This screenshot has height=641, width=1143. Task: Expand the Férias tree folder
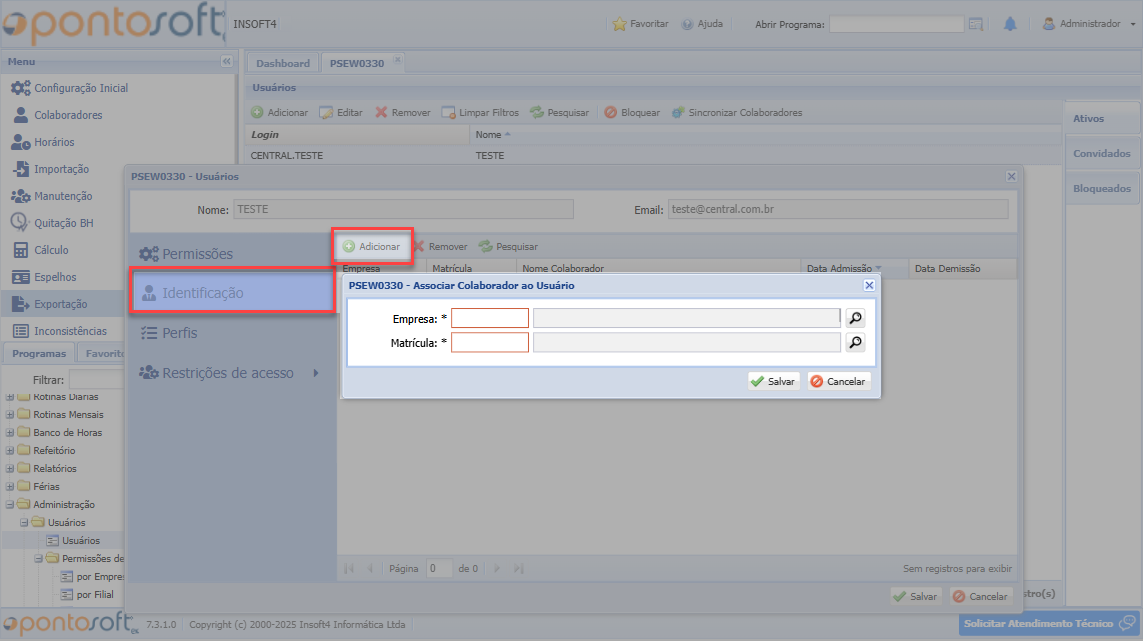pos(11,487)
